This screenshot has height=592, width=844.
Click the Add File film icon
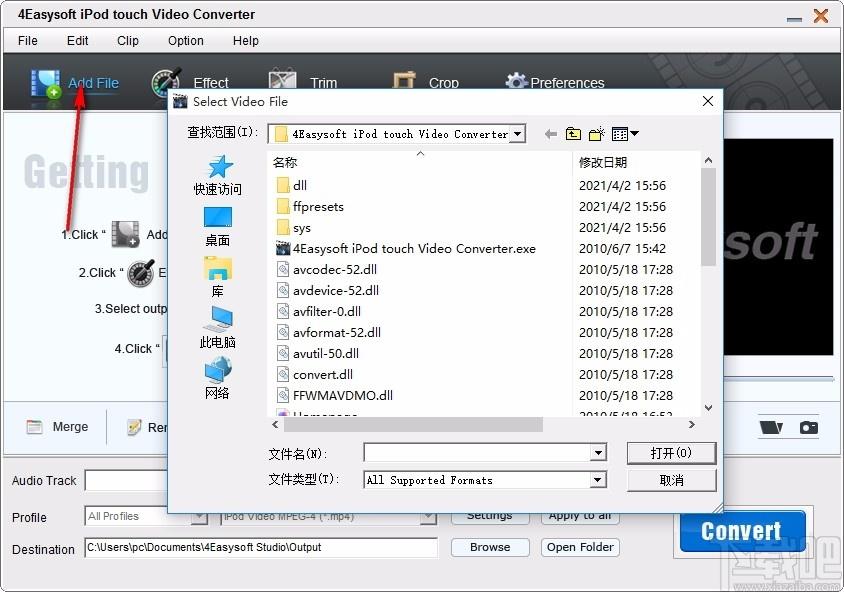(45, 83)
